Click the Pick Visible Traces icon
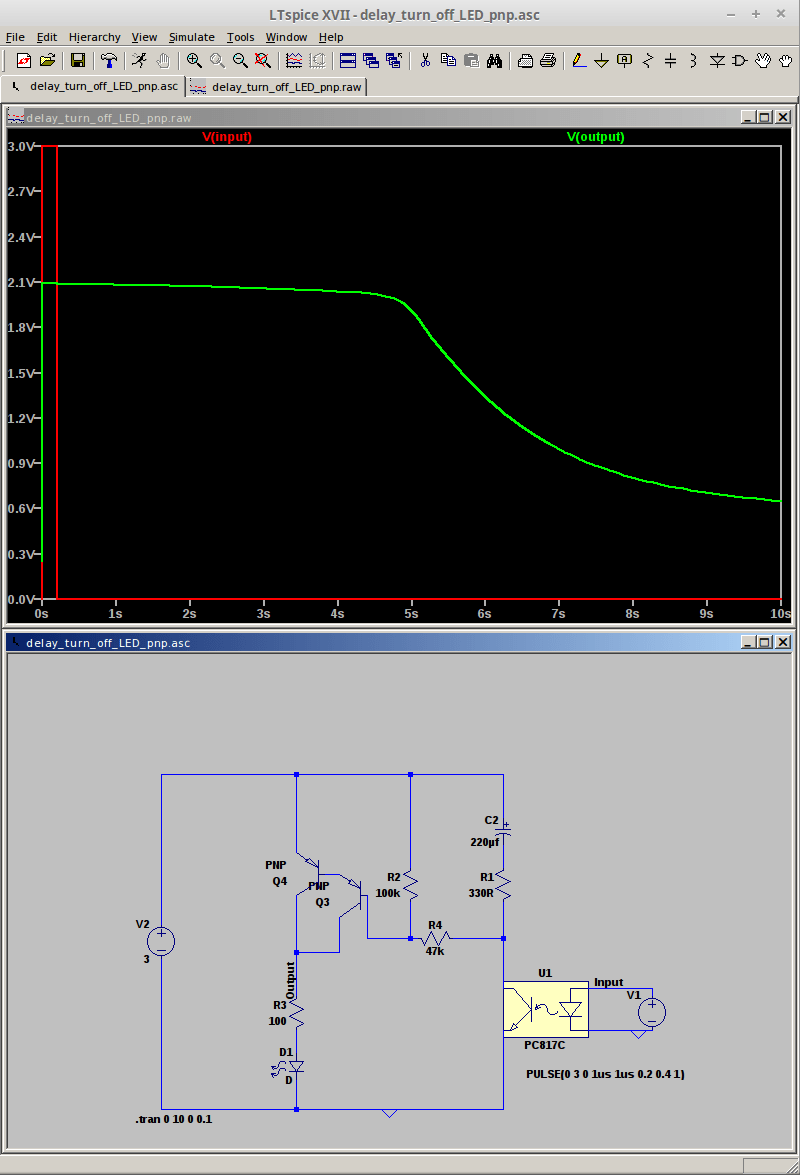Image resolution: width=800 pixels, height=1175 pixels. [294, 61]
